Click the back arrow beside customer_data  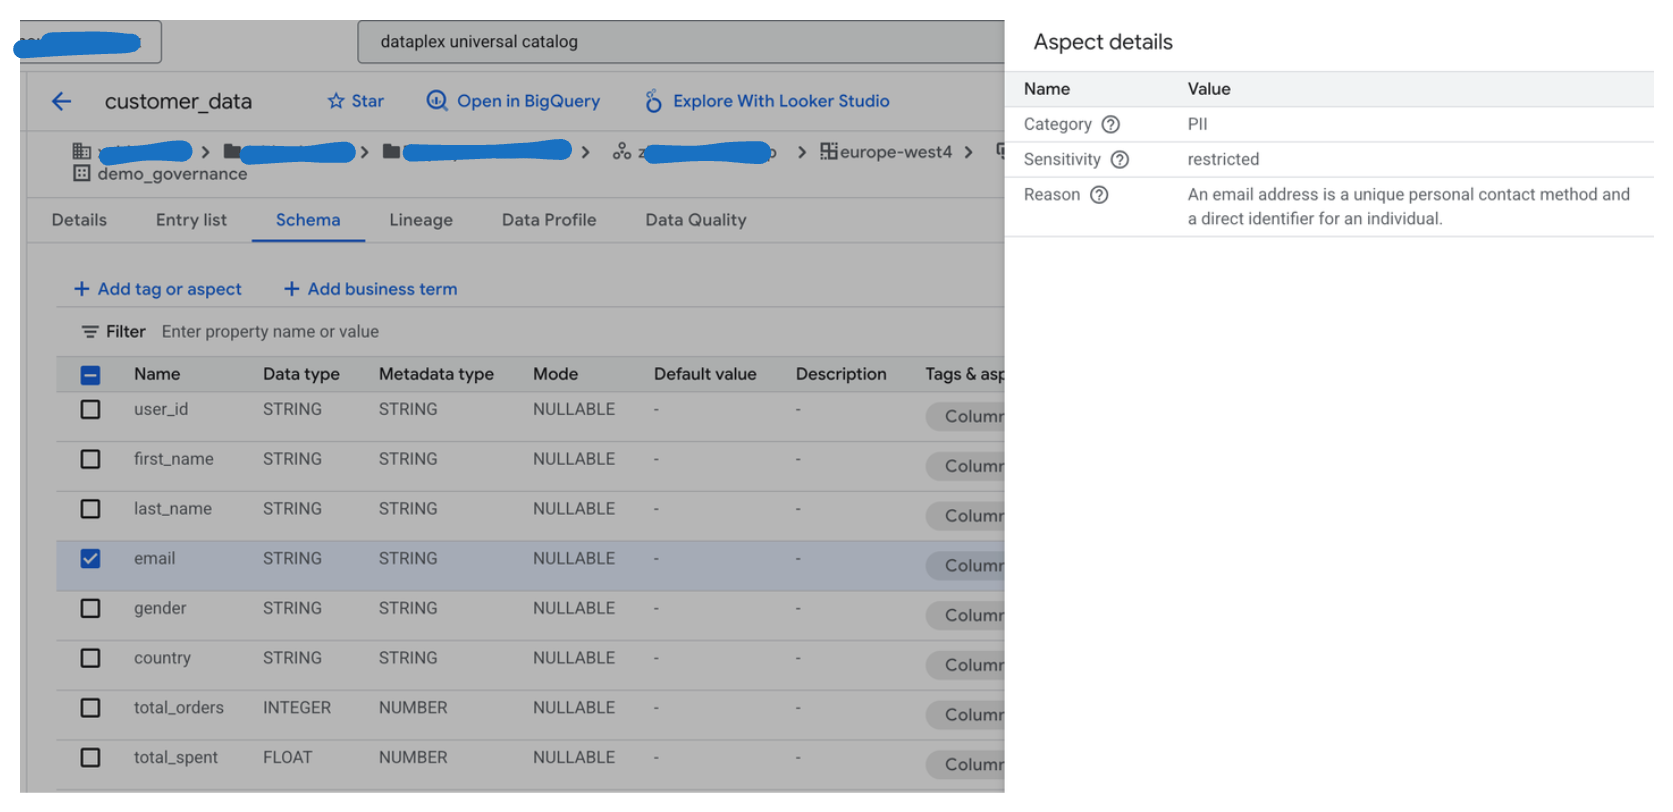[x=62, y=101]
